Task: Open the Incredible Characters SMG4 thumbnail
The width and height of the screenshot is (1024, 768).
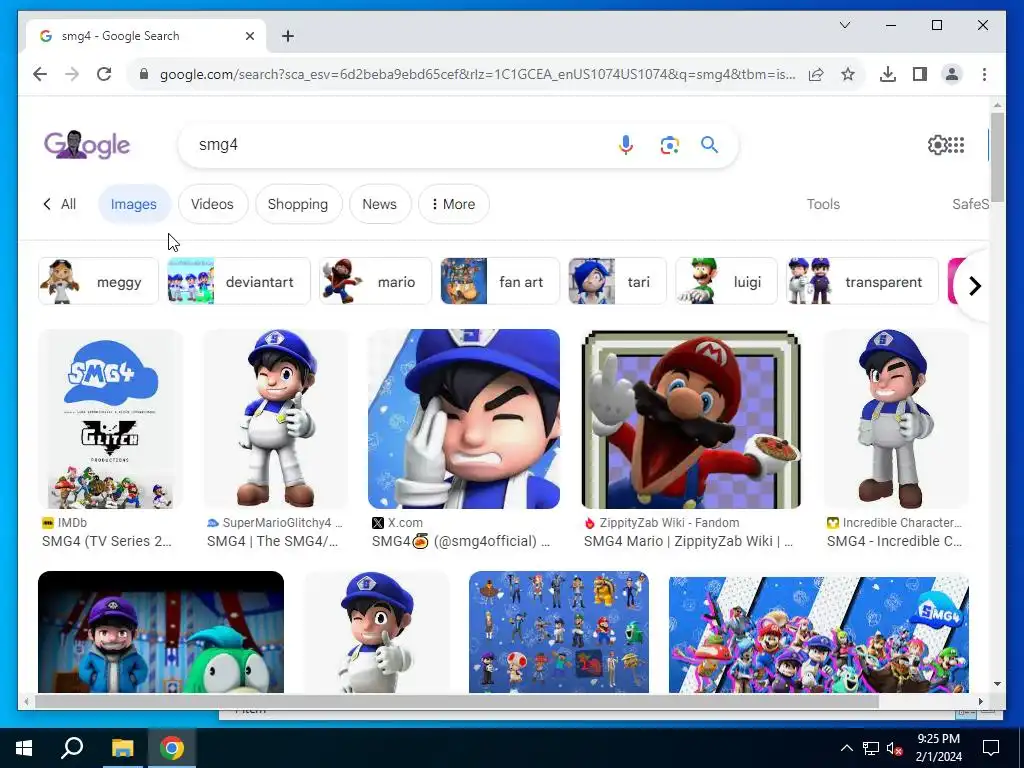Action: 896,419
